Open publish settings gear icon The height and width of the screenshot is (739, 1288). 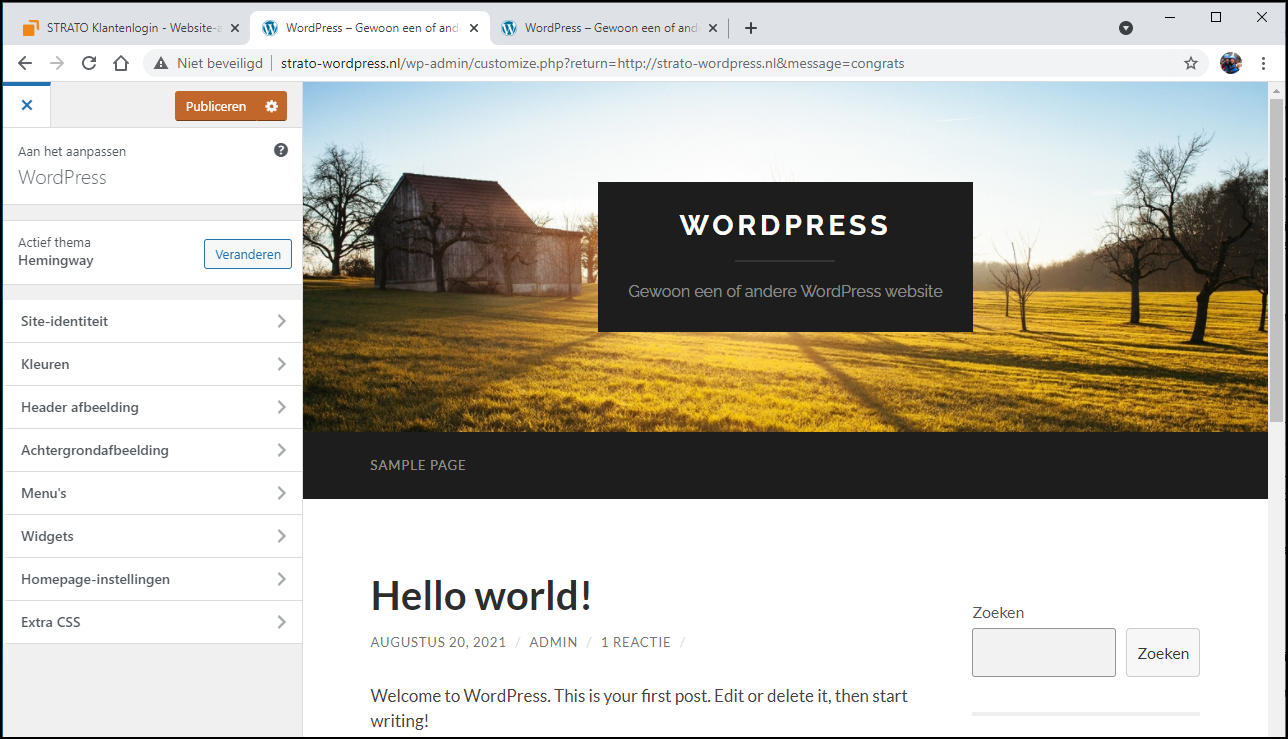272,106
